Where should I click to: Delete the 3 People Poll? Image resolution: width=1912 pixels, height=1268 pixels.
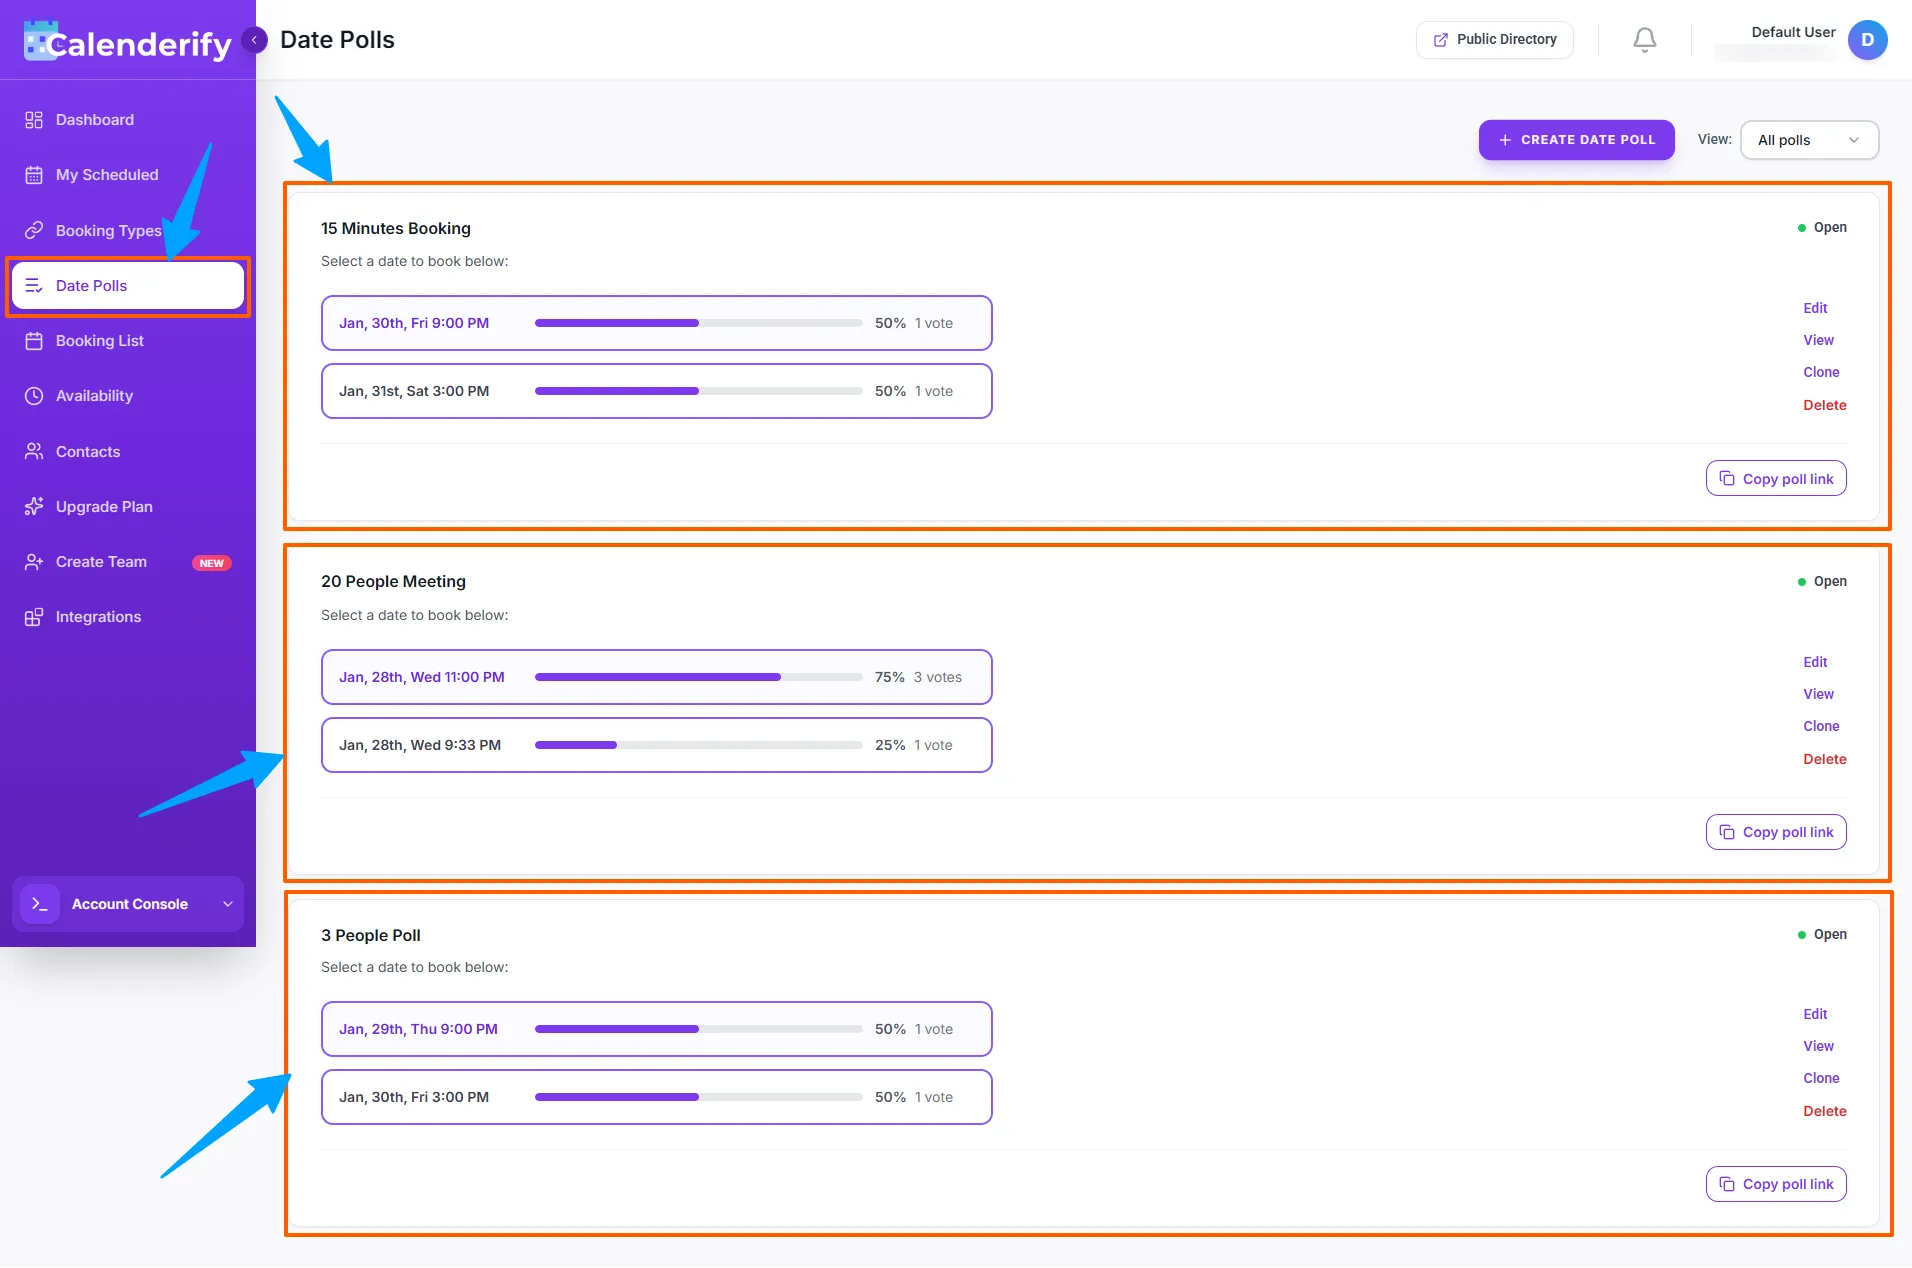[x=1824, y=1111]
